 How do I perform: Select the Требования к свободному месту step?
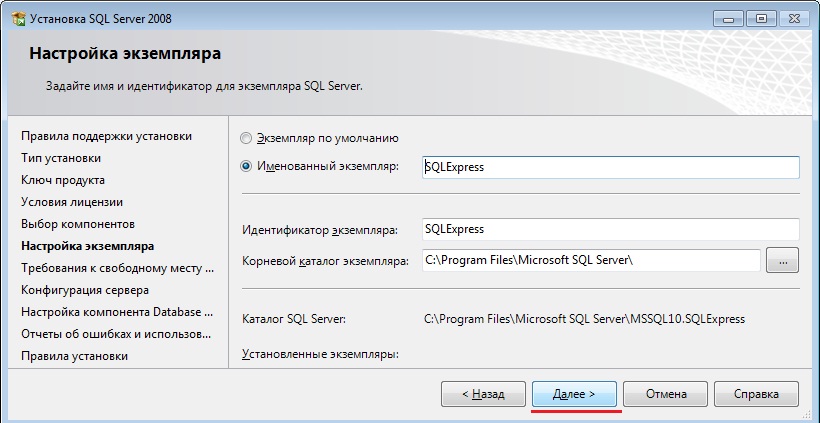118,268
